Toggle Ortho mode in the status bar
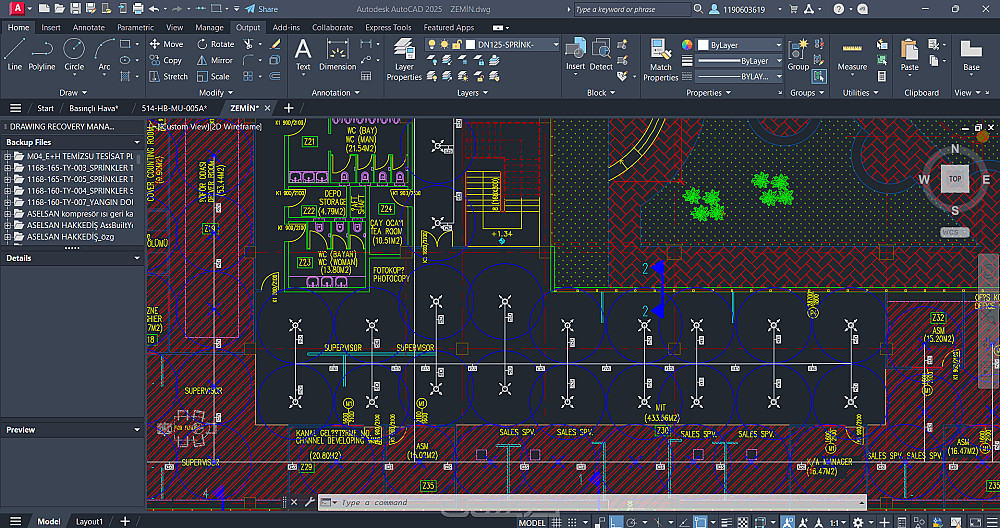Screen dimensions: 1000x528 point(617,522)
